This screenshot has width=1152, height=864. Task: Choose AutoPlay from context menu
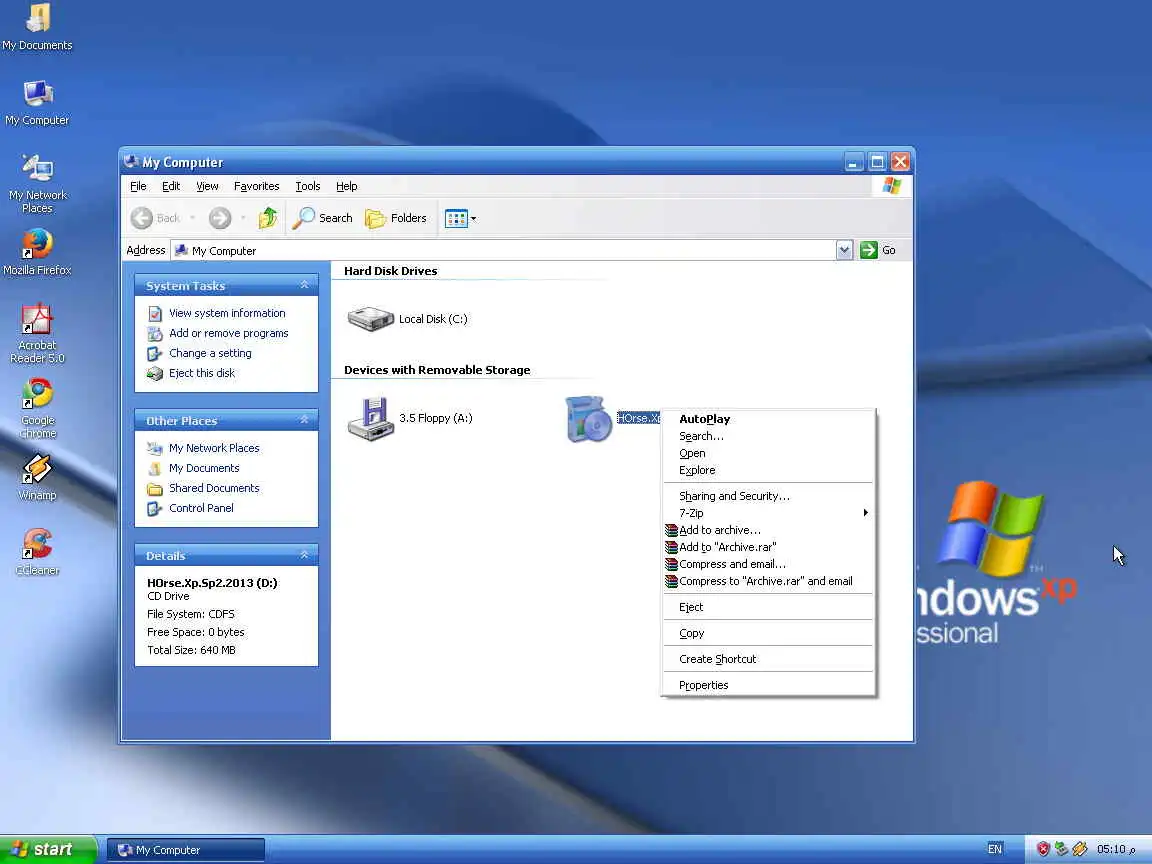tap(768, 419)
